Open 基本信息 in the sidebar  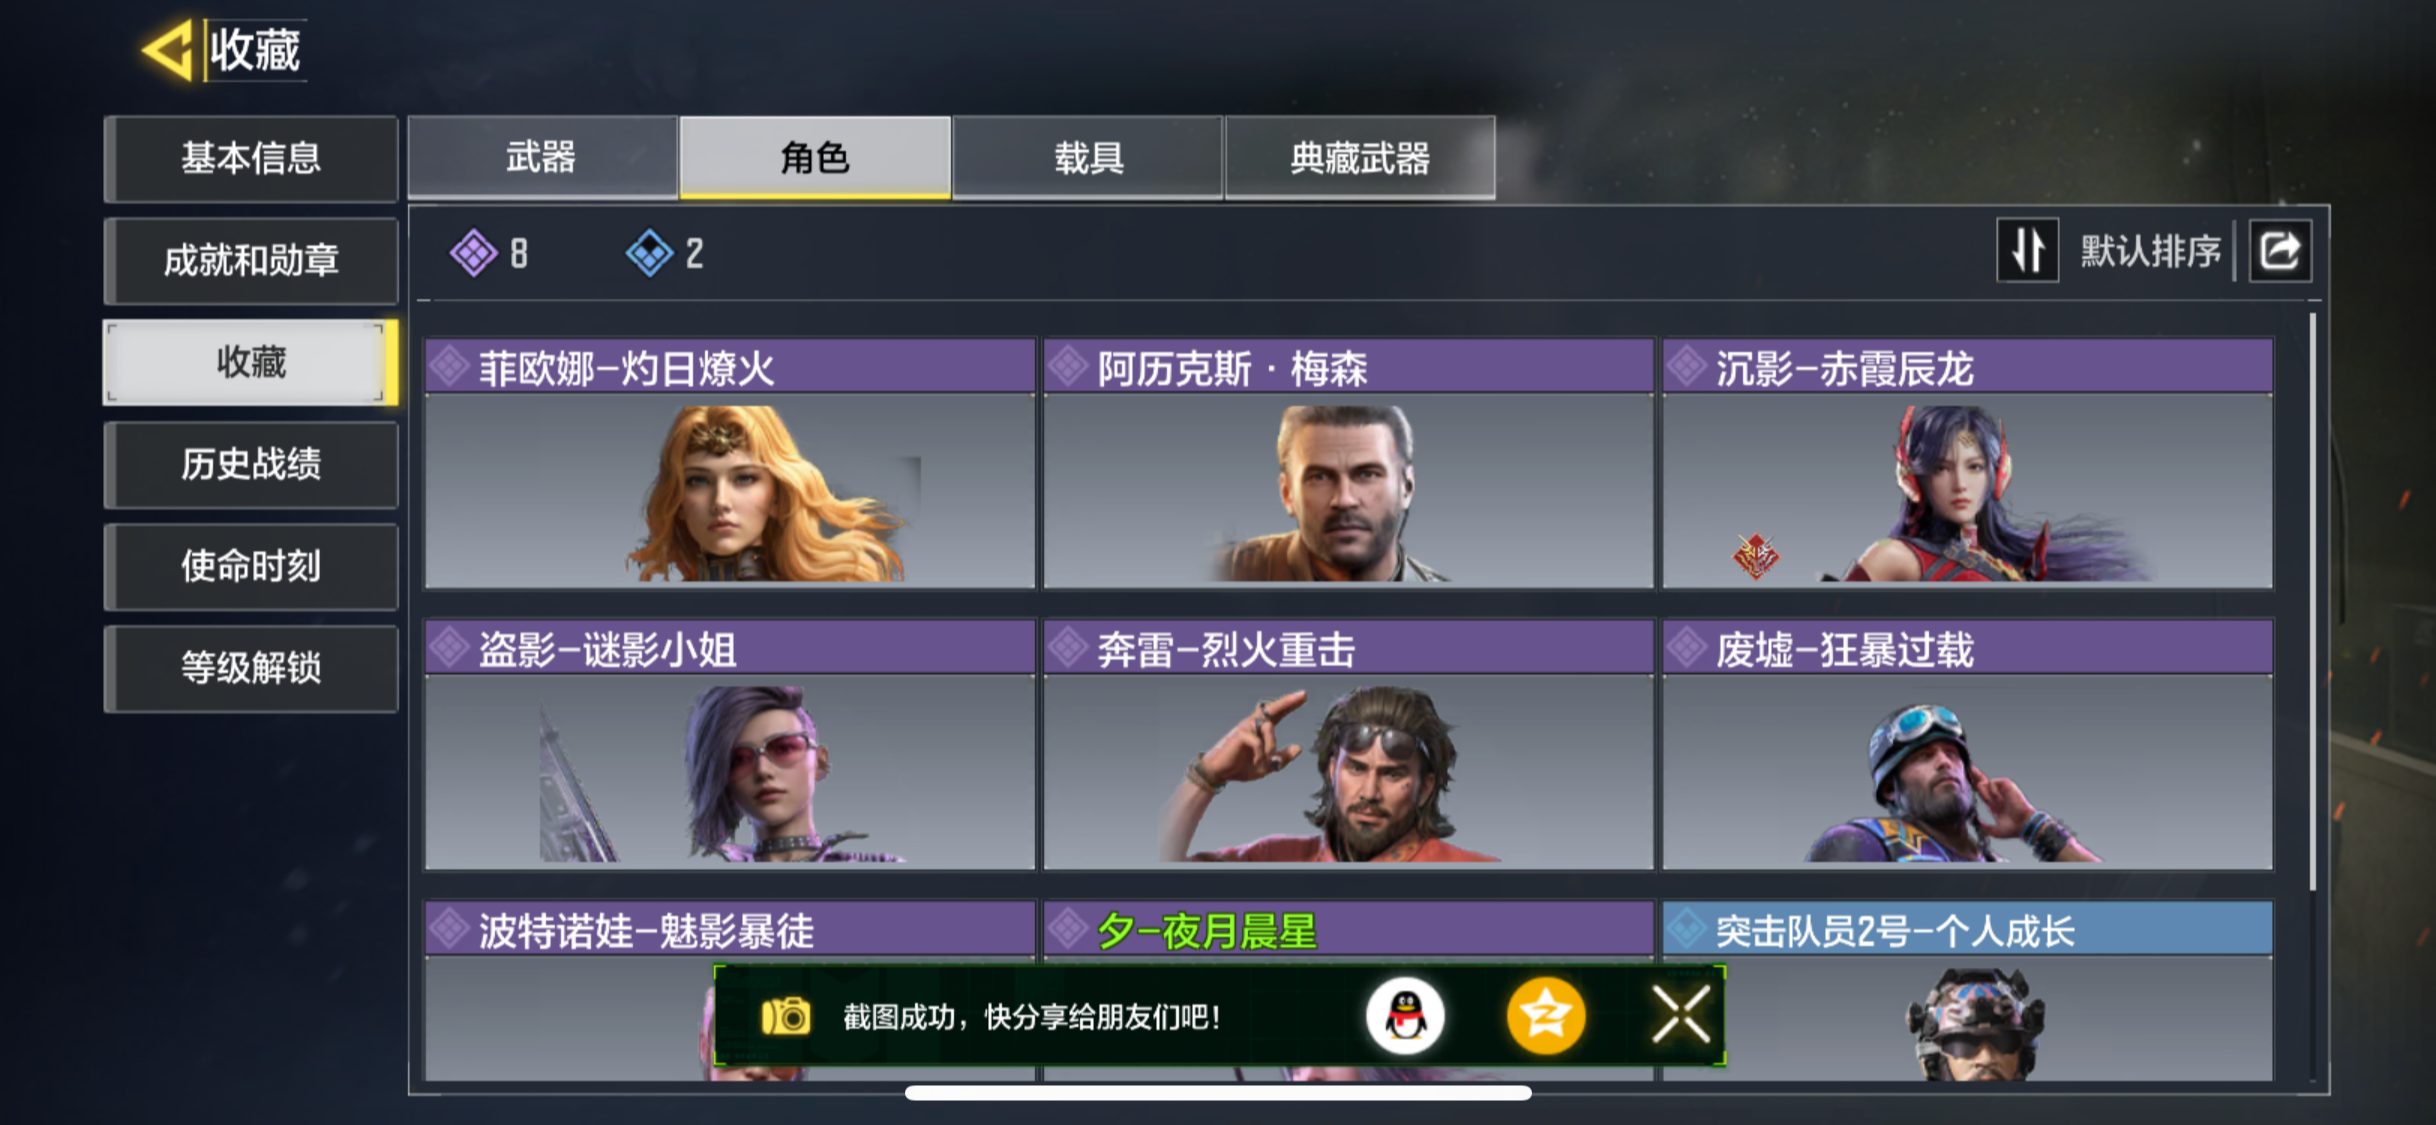[x=251, y=159]
